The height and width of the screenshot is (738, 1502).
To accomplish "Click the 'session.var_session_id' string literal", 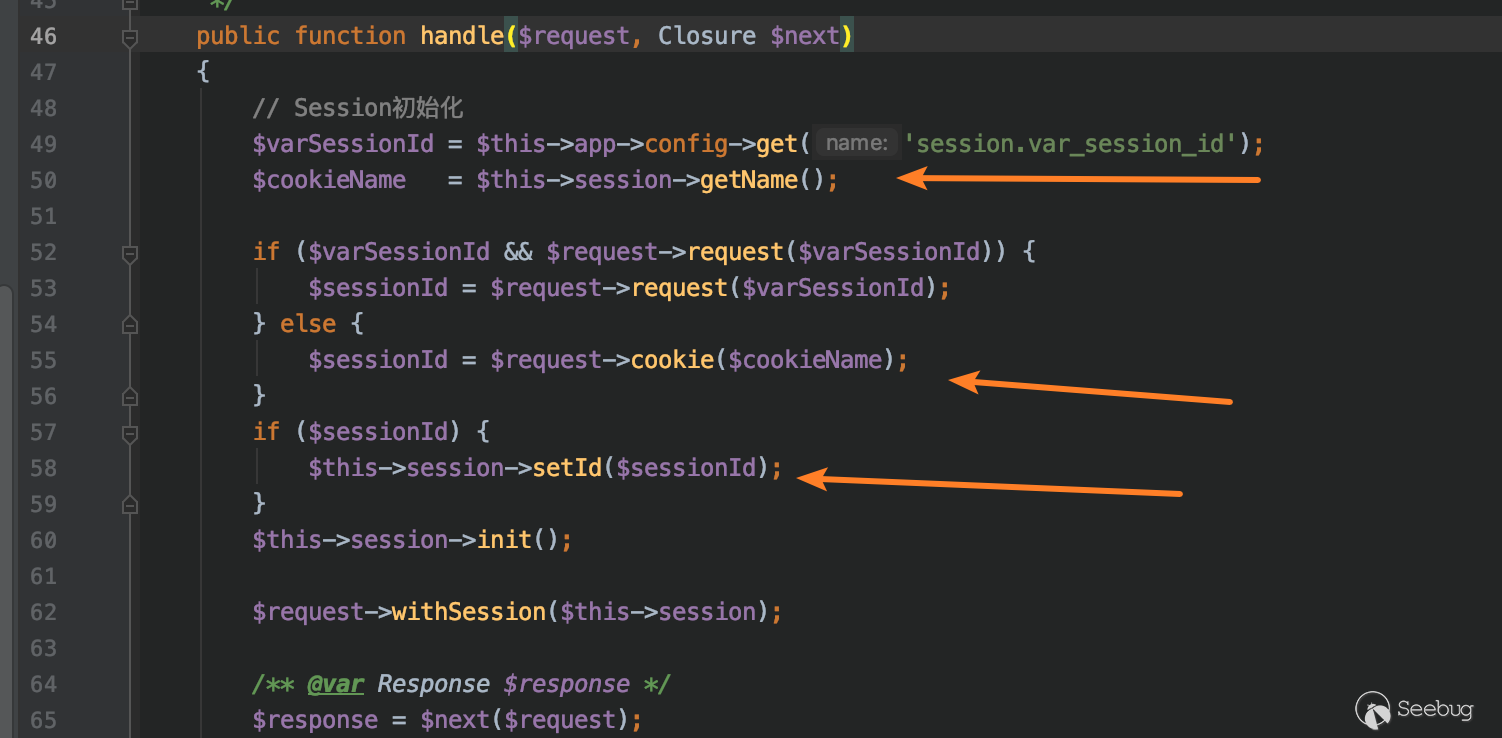I will 1071,144.
